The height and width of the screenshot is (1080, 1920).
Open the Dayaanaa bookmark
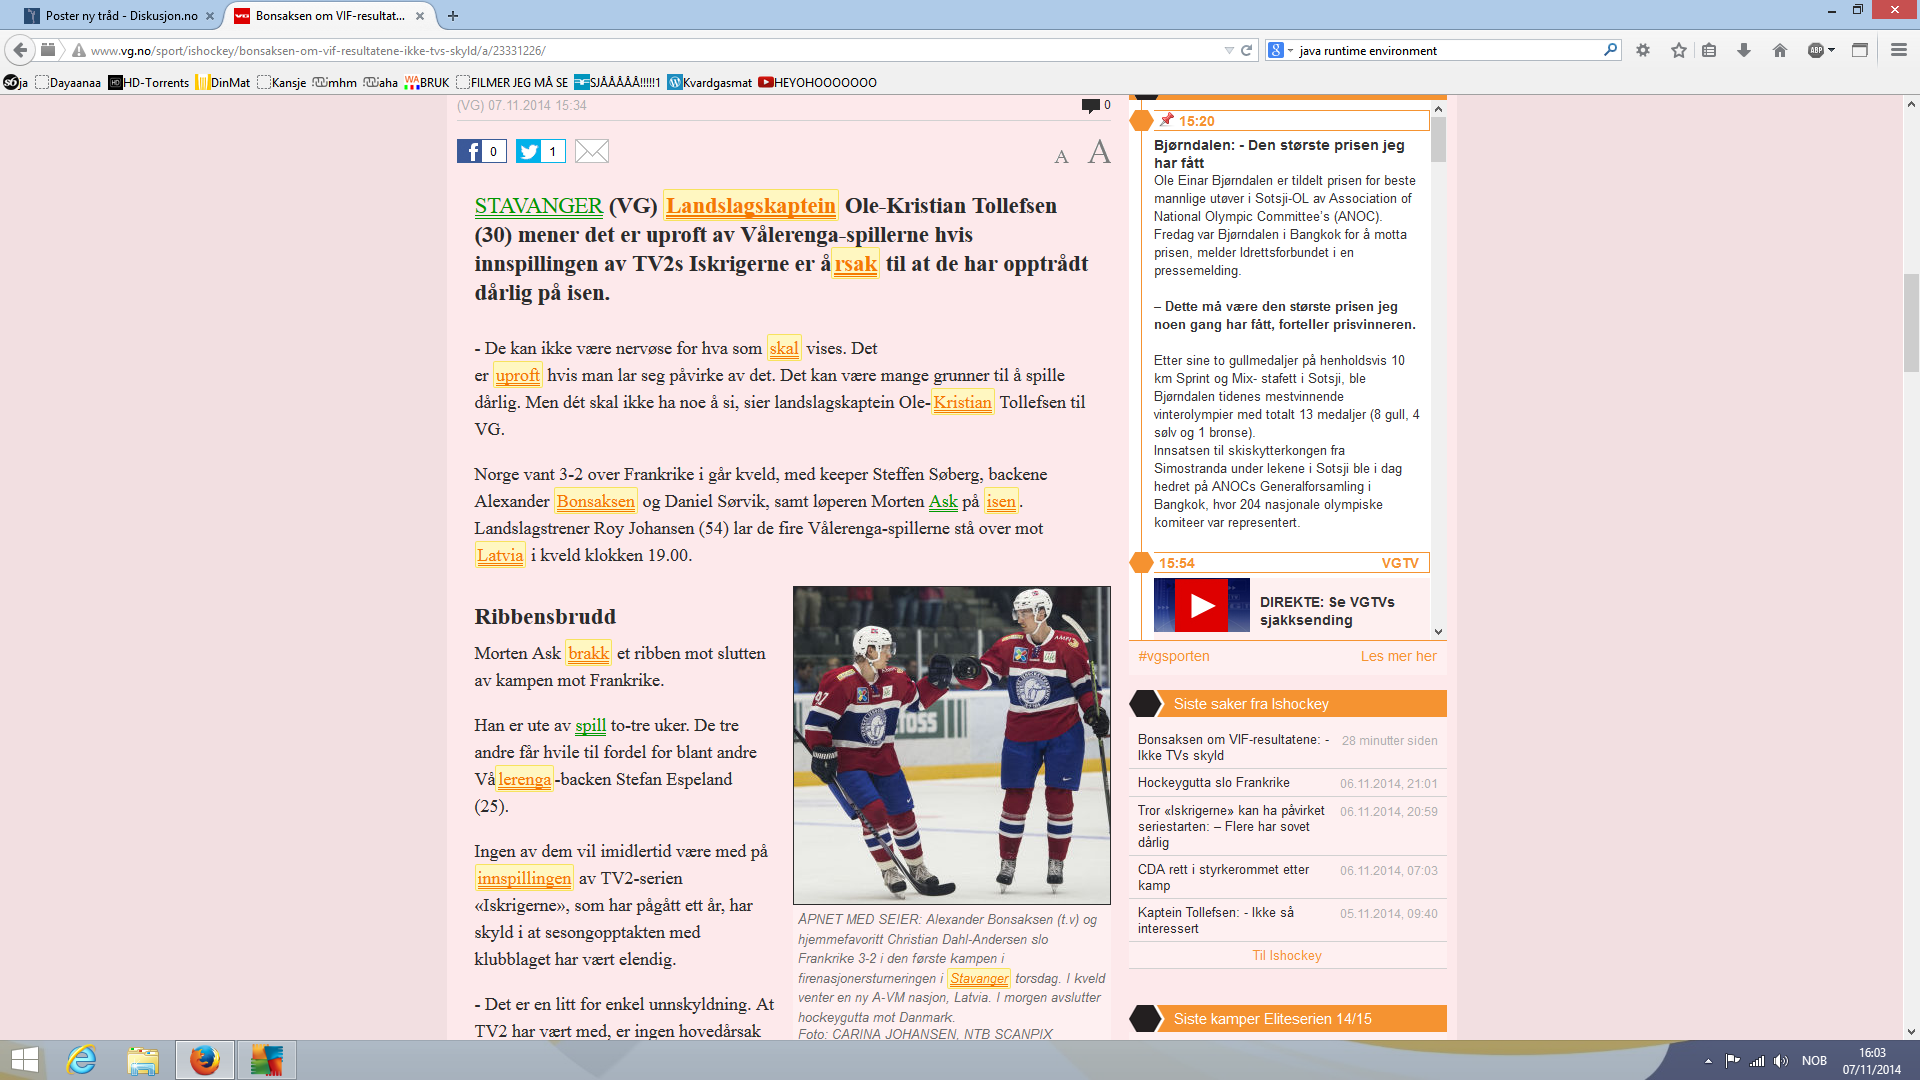(x=68, y=83)
